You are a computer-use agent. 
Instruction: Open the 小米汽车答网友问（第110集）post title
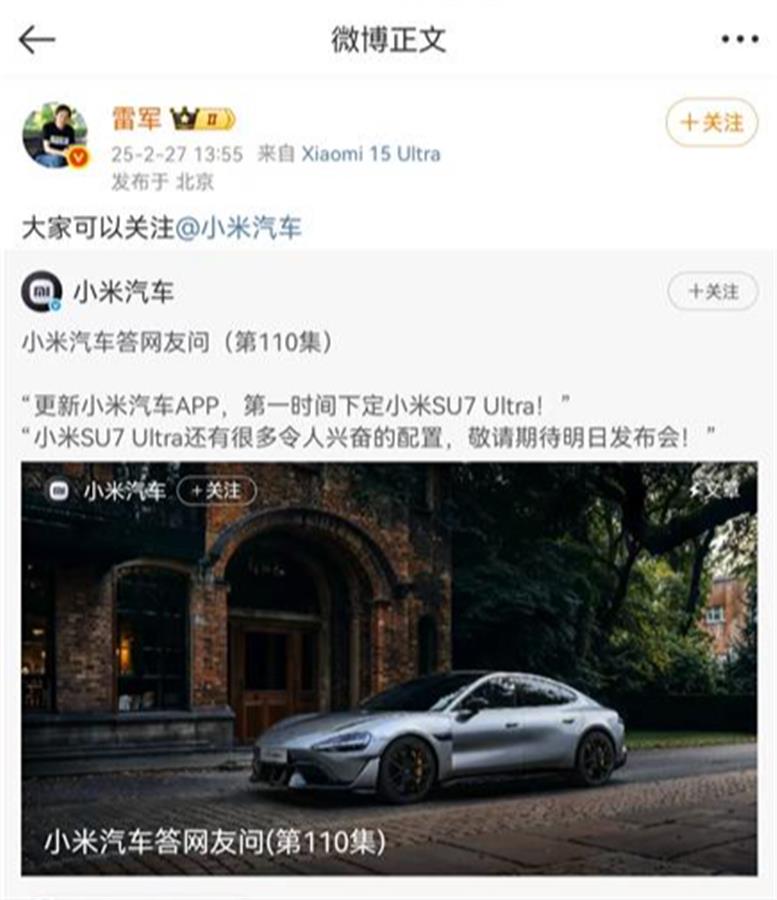(x=177, y=343)
